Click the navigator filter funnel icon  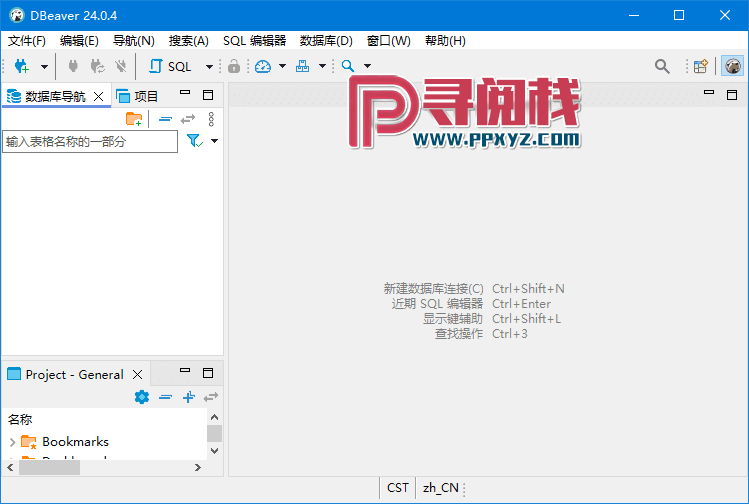pyautogui.click(x=195, y=140)
